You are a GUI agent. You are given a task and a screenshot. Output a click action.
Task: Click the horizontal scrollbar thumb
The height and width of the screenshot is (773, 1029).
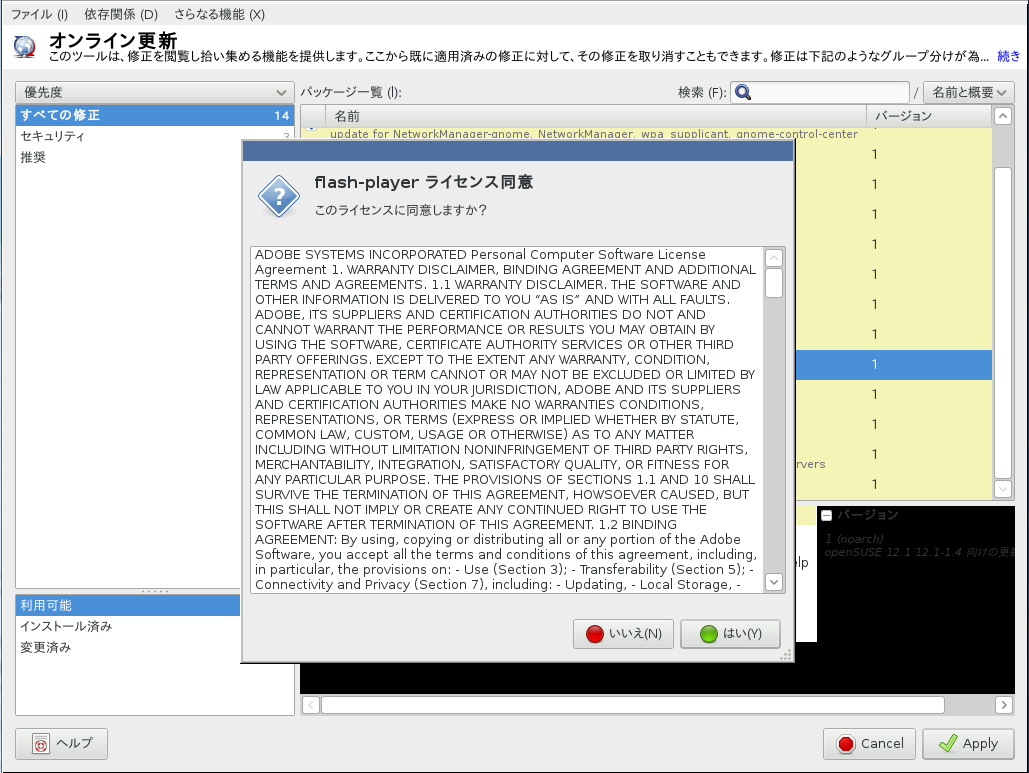633,705
